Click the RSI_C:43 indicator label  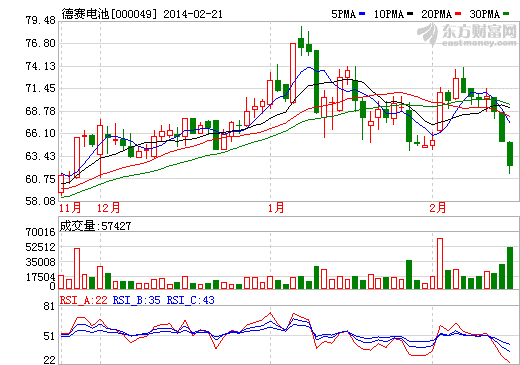click(x=191, y=300)
